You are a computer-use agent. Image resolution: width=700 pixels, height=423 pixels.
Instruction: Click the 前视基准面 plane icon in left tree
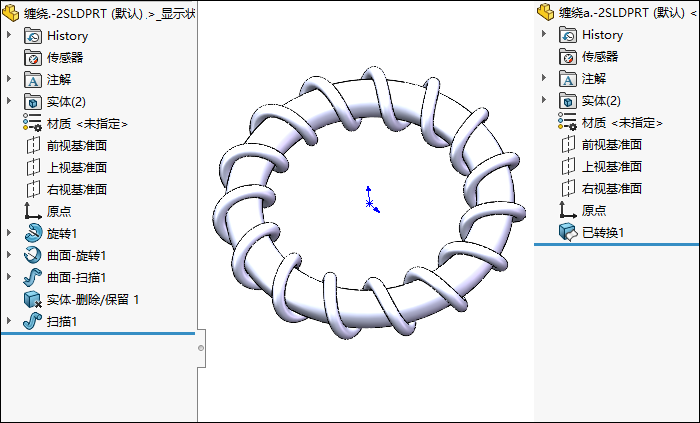tap(33, 145)
